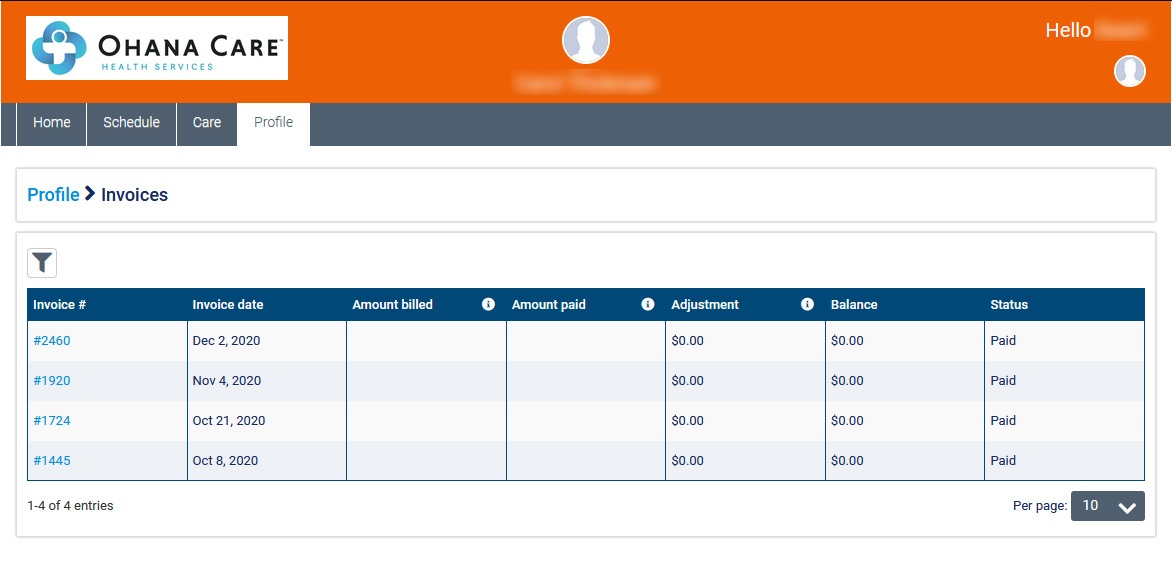This screenshot has height=571, width=1172.
Task: Sort by the Invoice date column header
Action: click(x=228, y=305)
